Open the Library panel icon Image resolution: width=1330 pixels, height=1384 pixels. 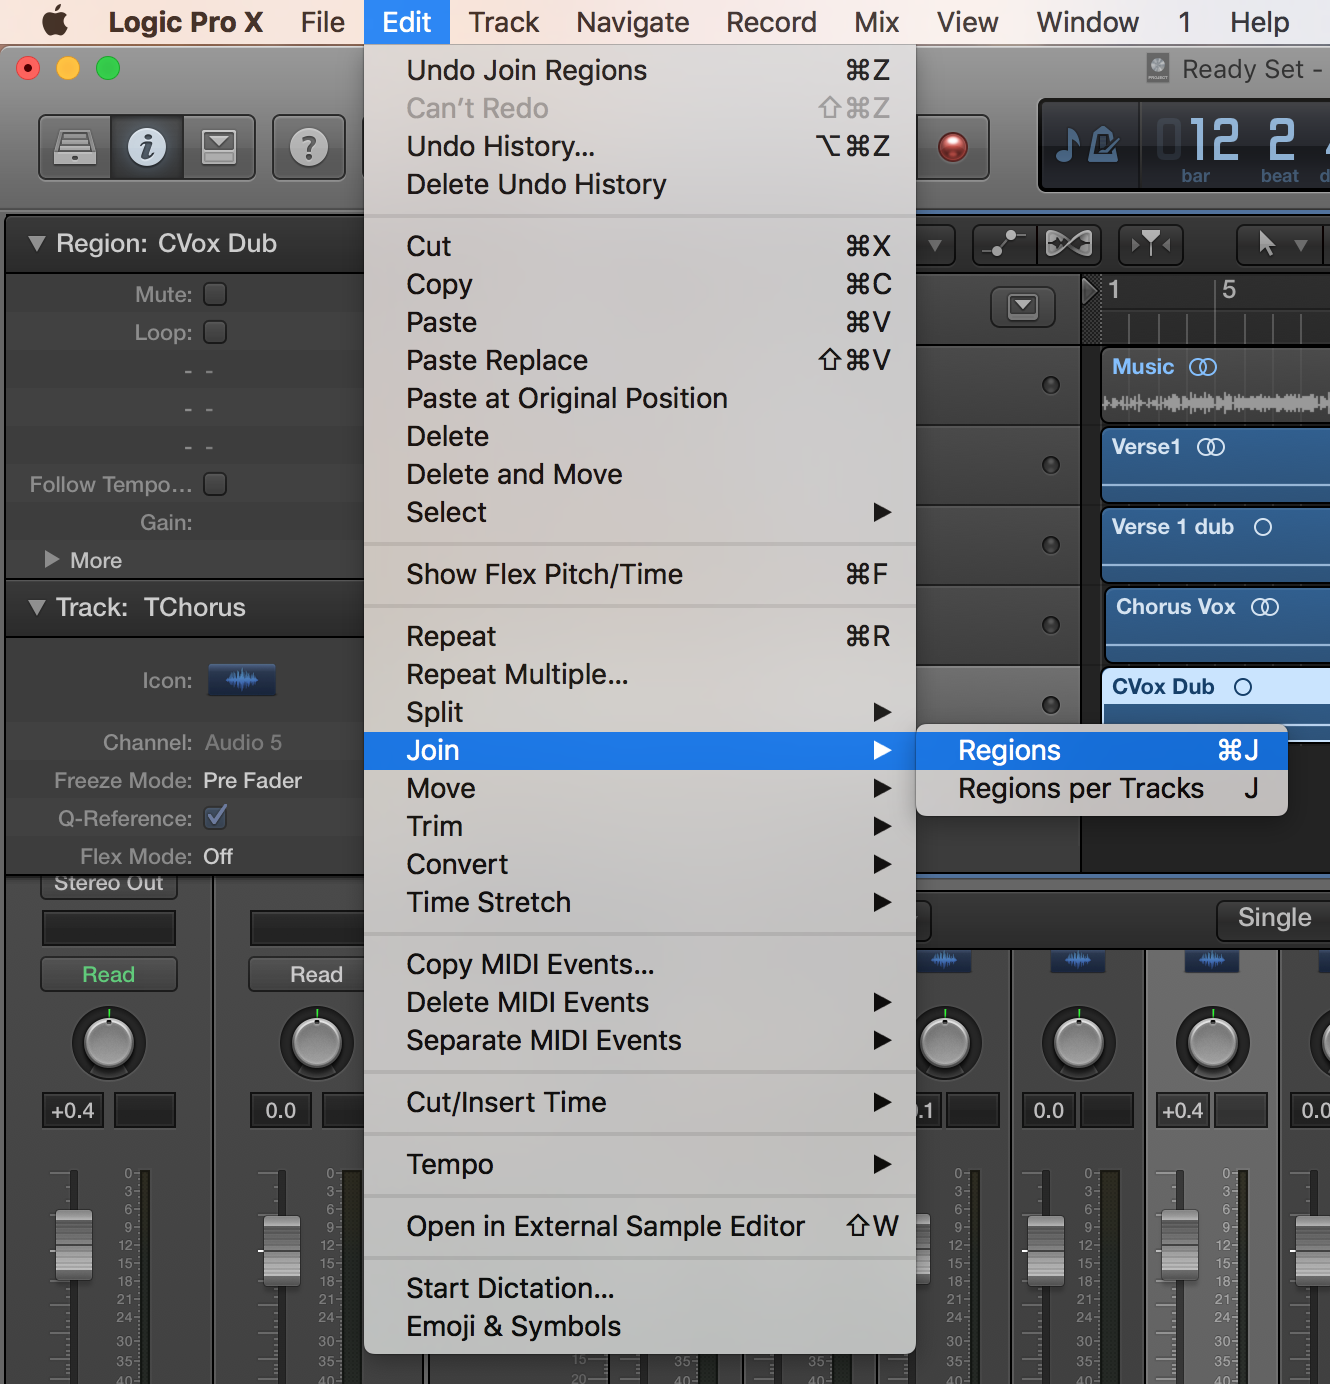pyautogui.click(x=75, y=147)
